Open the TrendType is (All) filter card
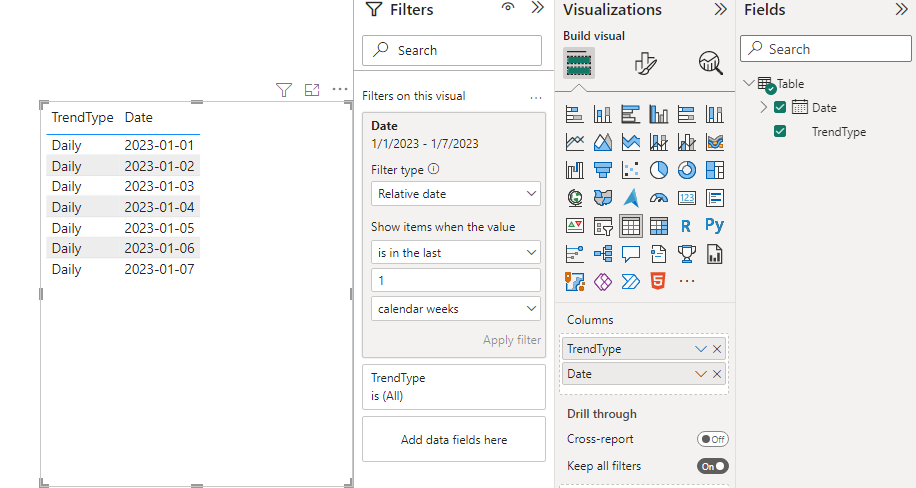This screenshot has height=488, width=916. 454,387
